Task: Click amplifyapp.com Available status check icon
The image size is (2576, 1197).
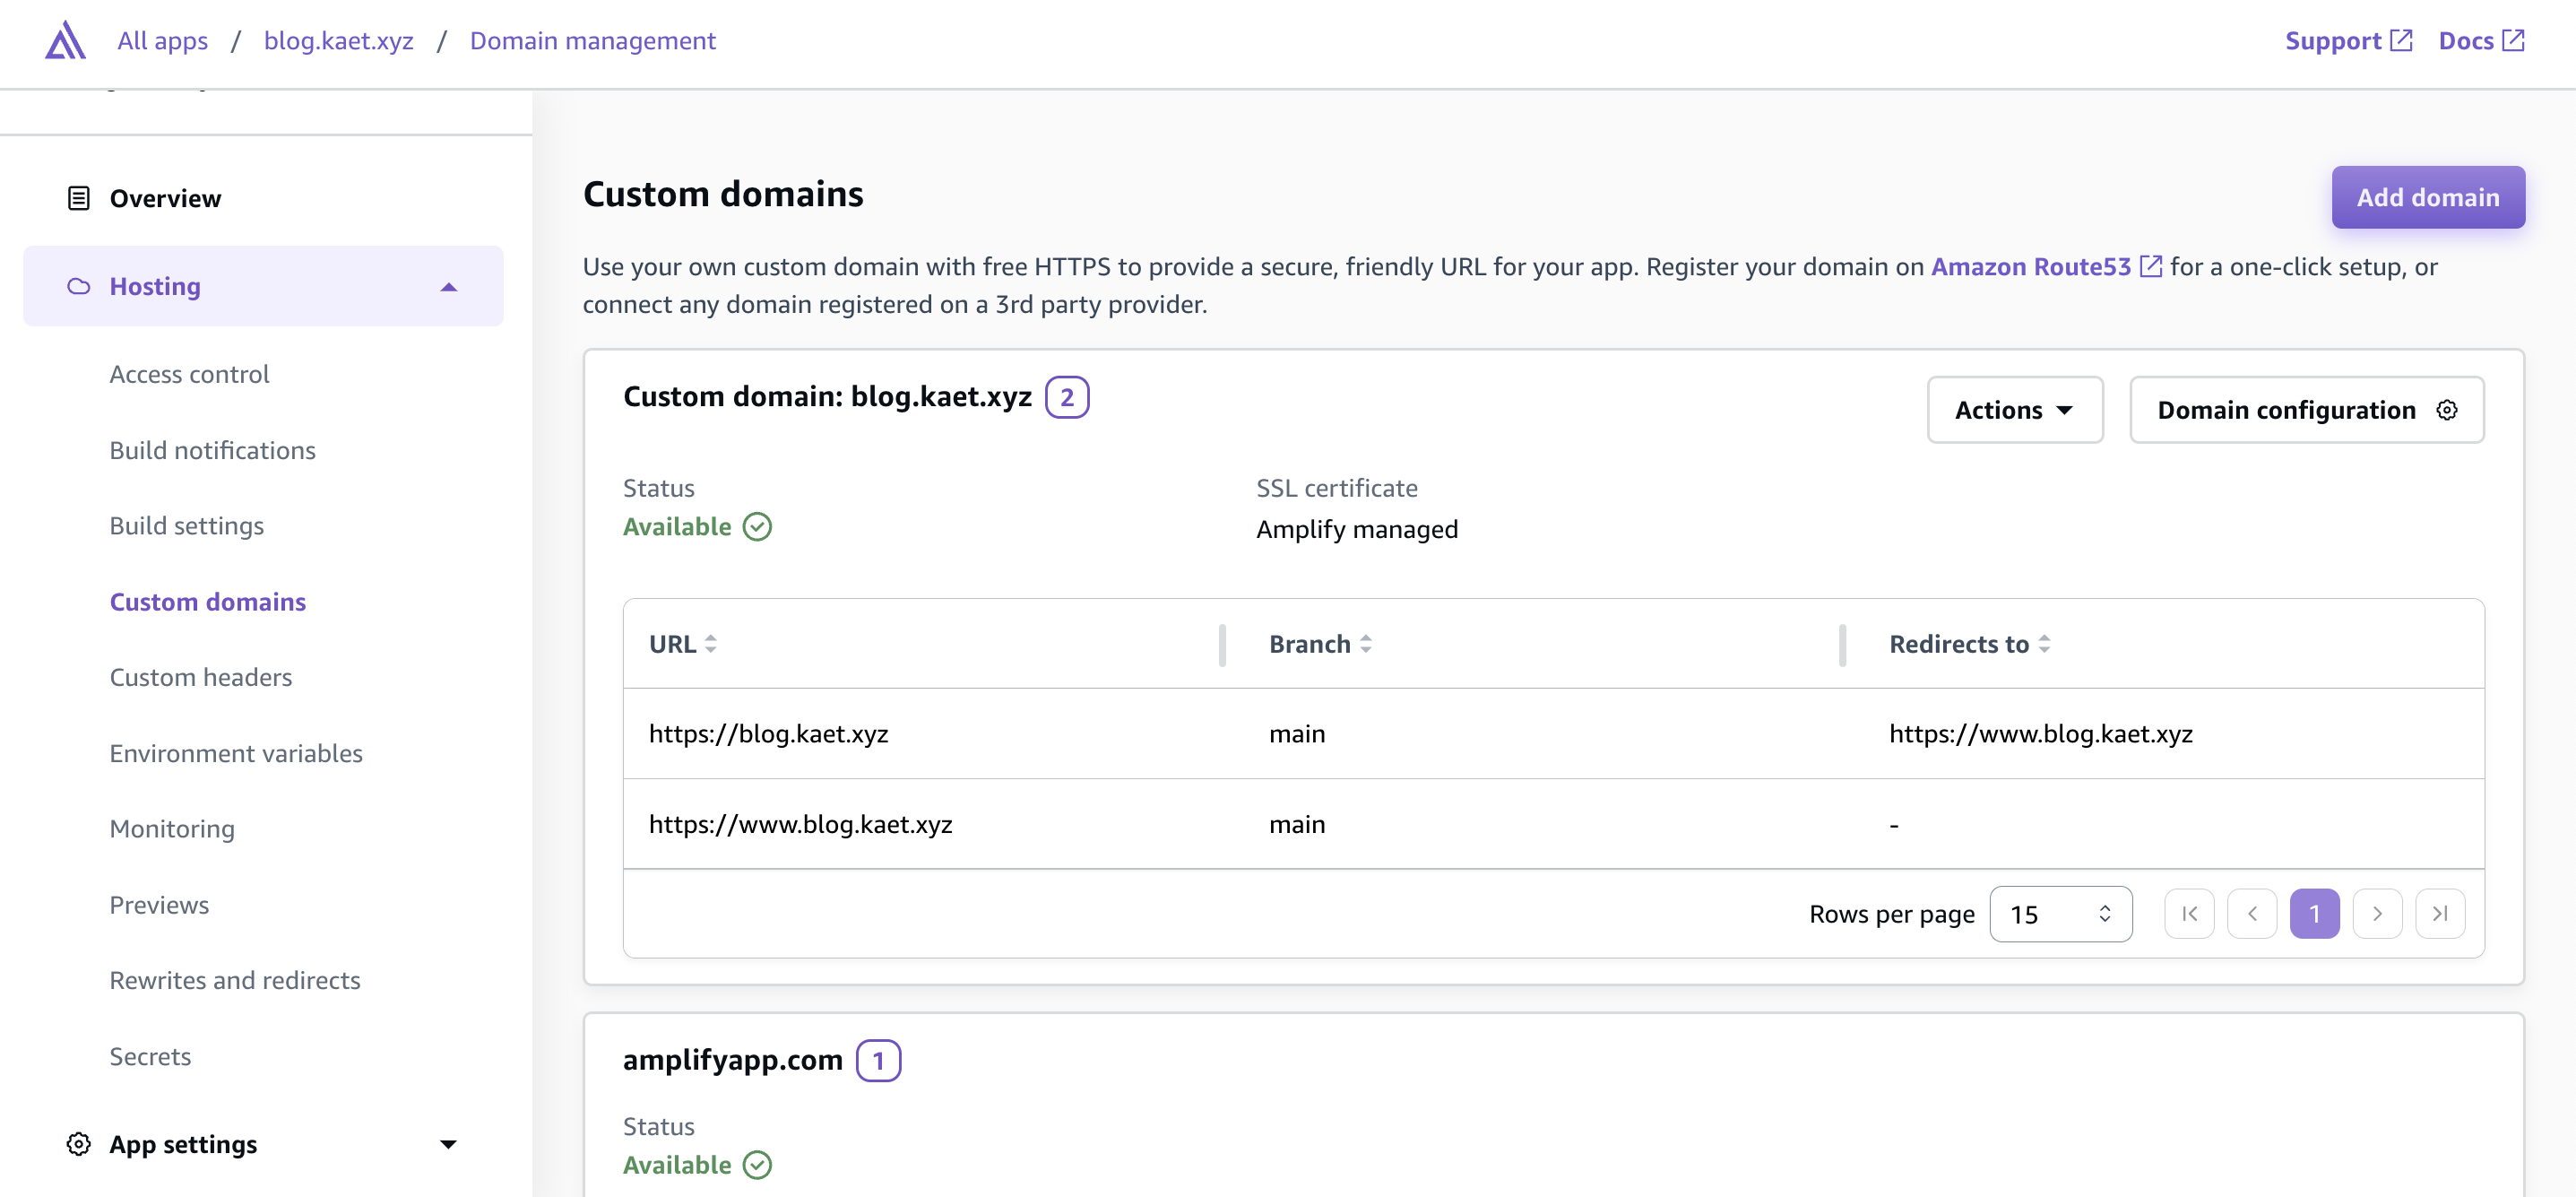Action: (757, 1165)
